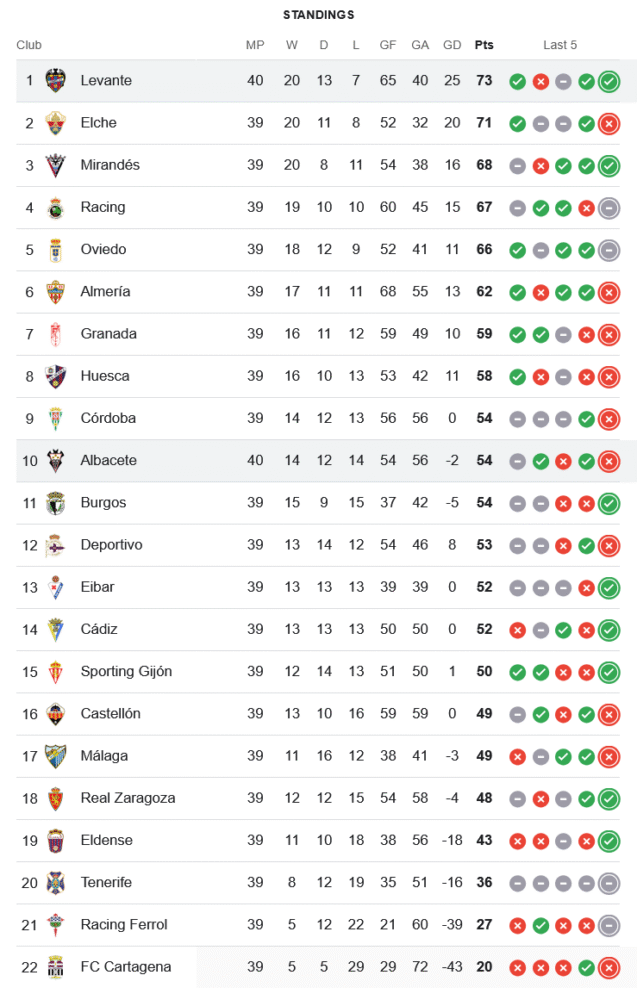Click the Elche club crest icon

click(x=55, y=123)
